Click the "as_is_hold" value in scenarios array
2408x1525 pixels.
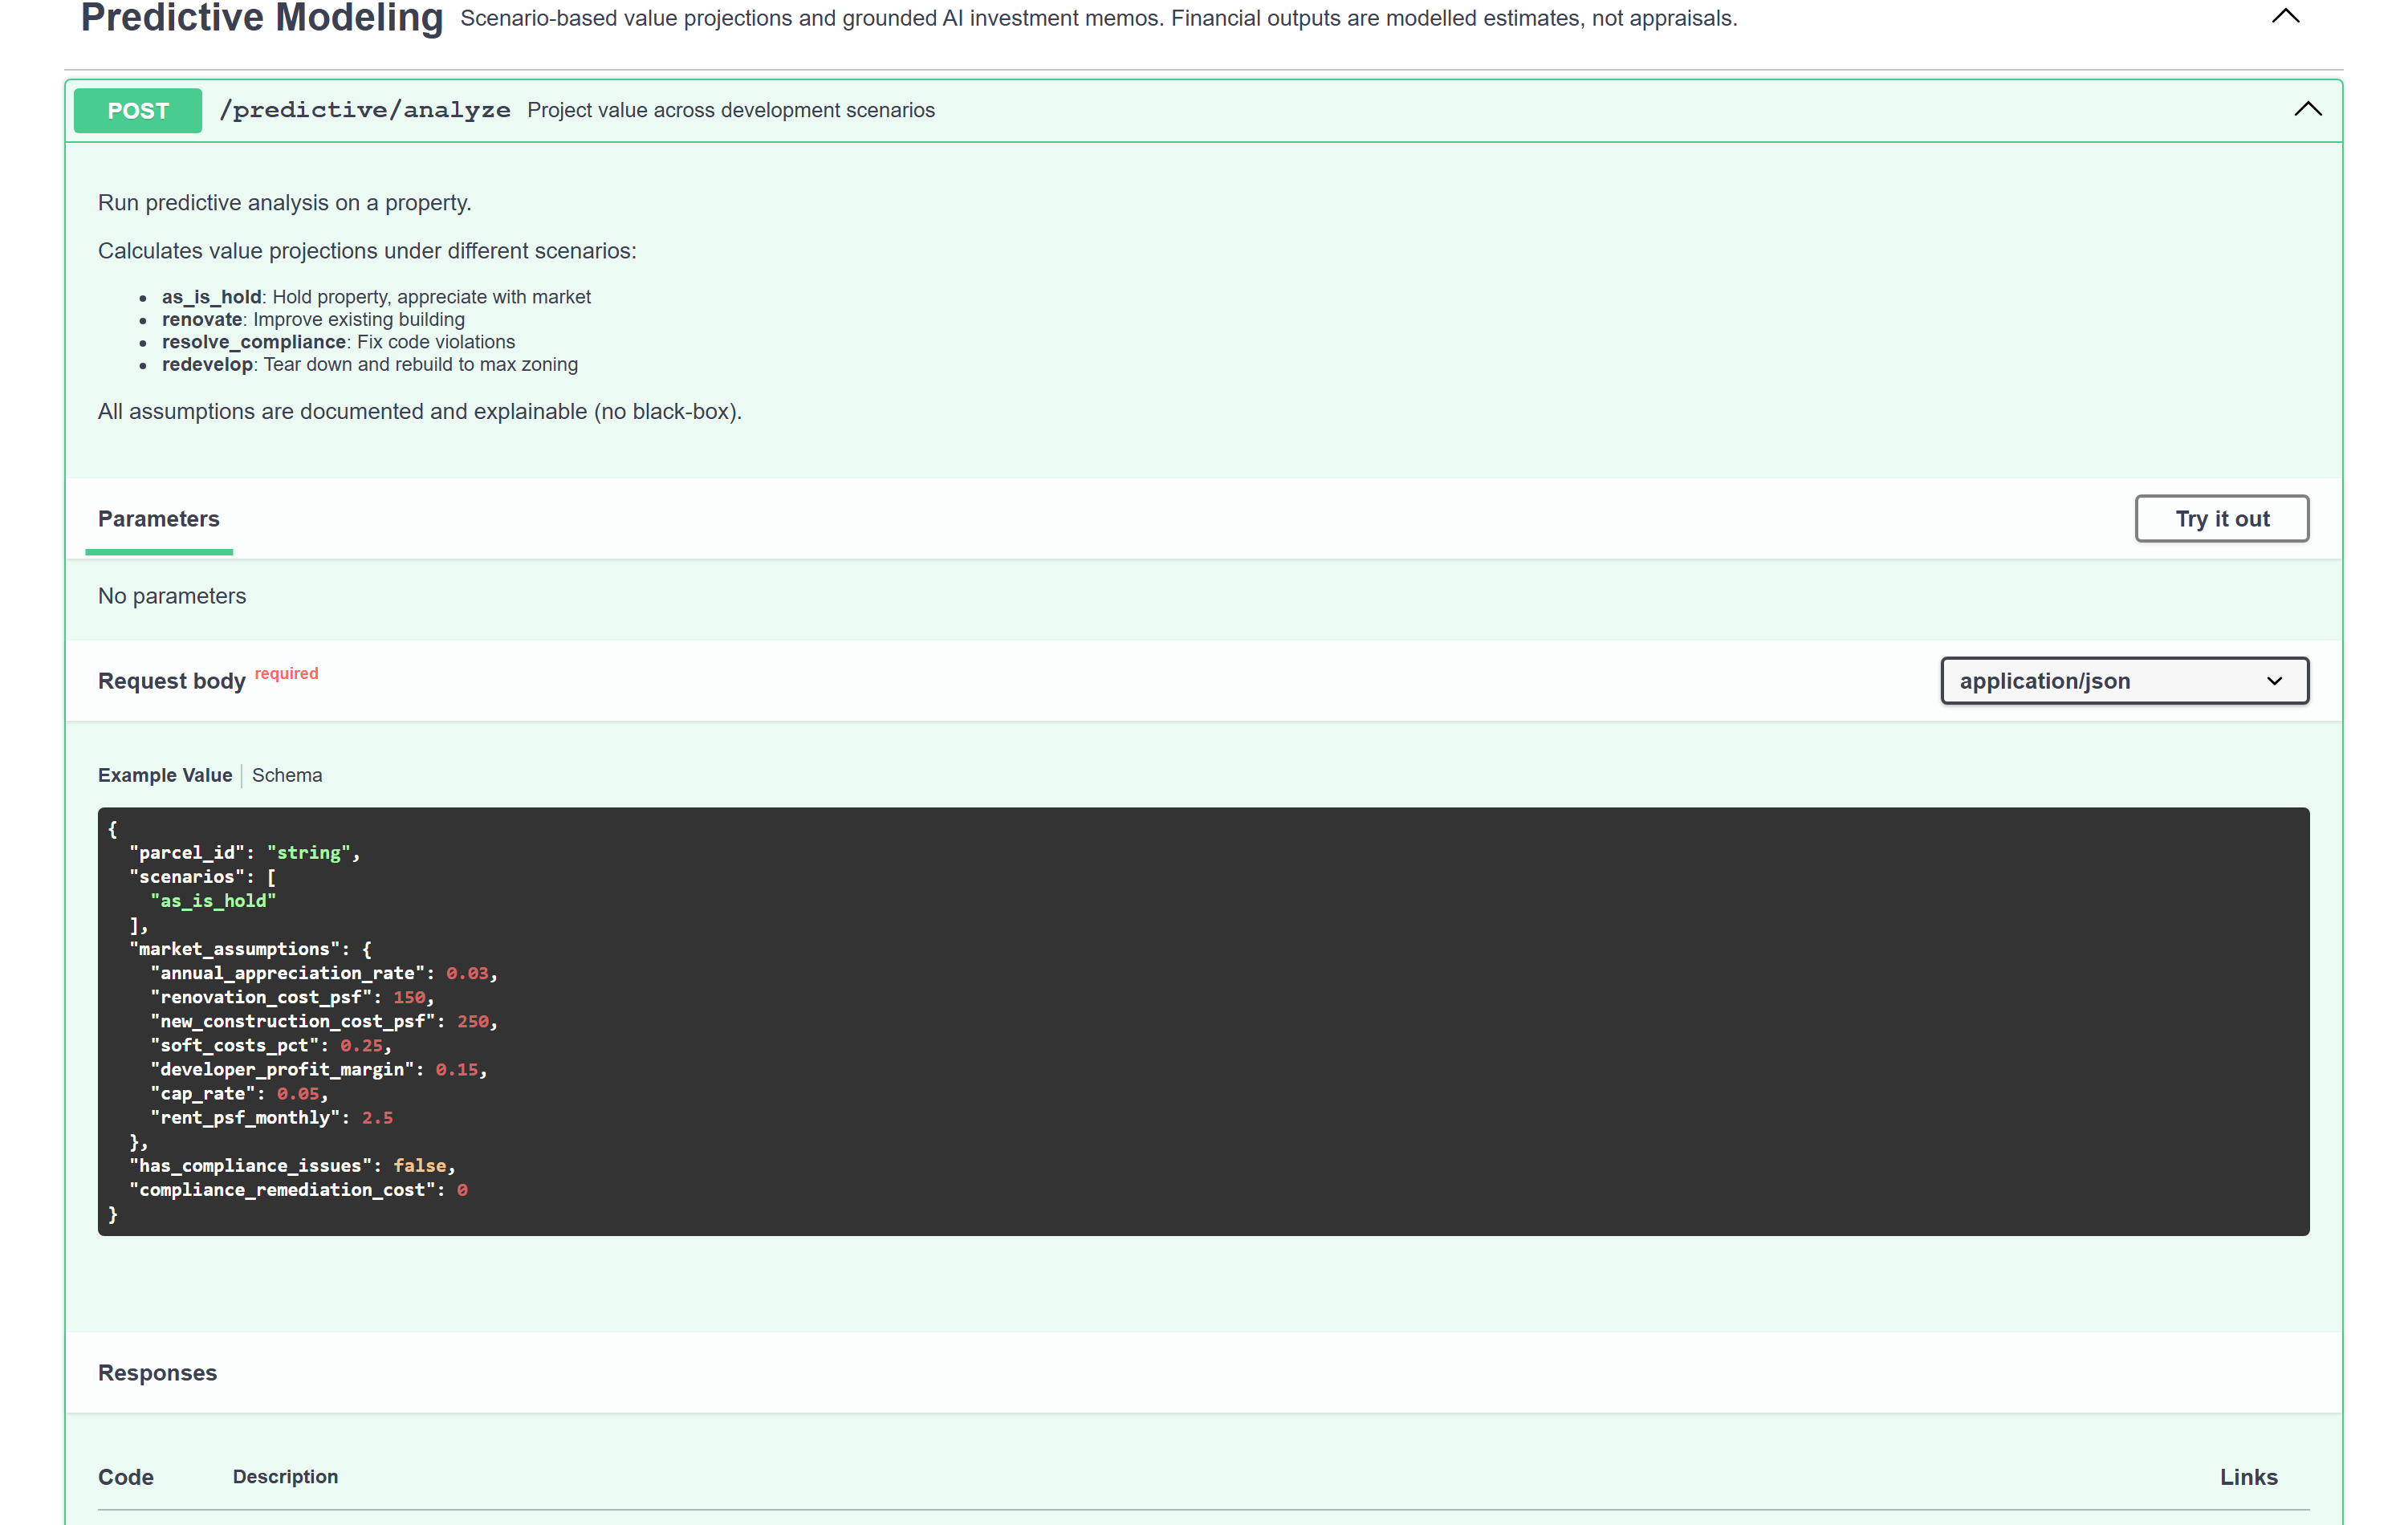click(x=213, y=901)
